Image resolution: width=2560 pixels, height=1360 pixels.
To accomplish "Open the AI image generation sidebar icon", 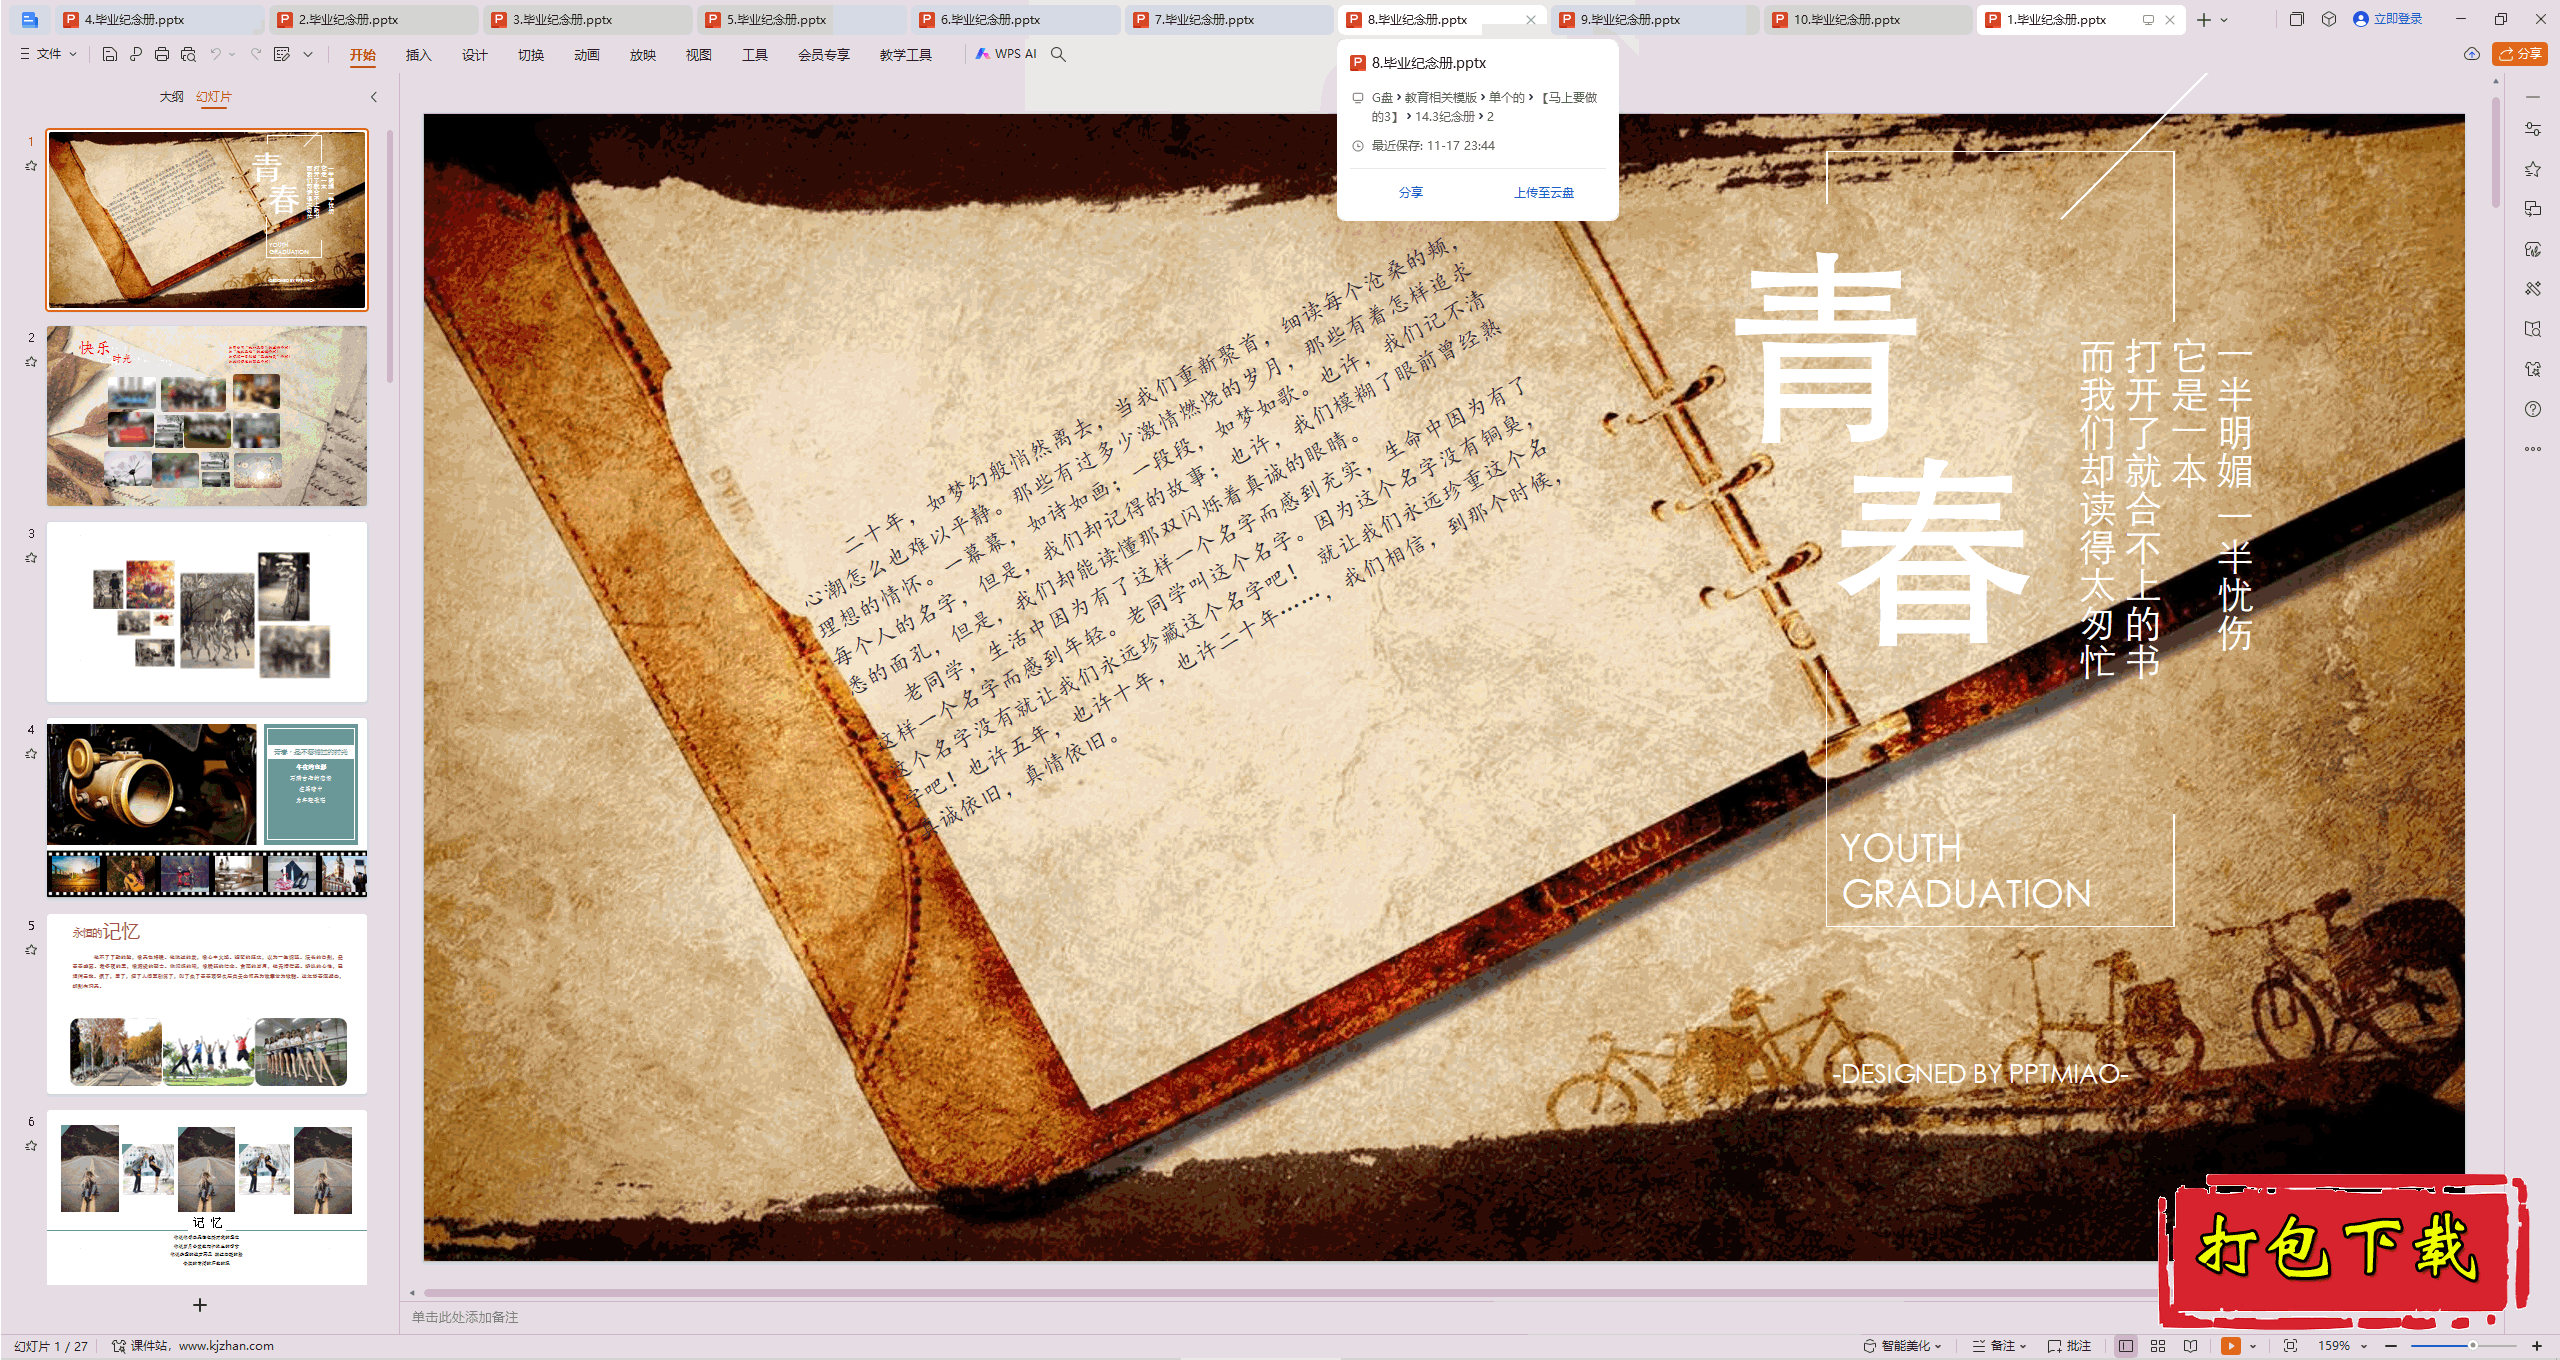I will coord(2532,249).
